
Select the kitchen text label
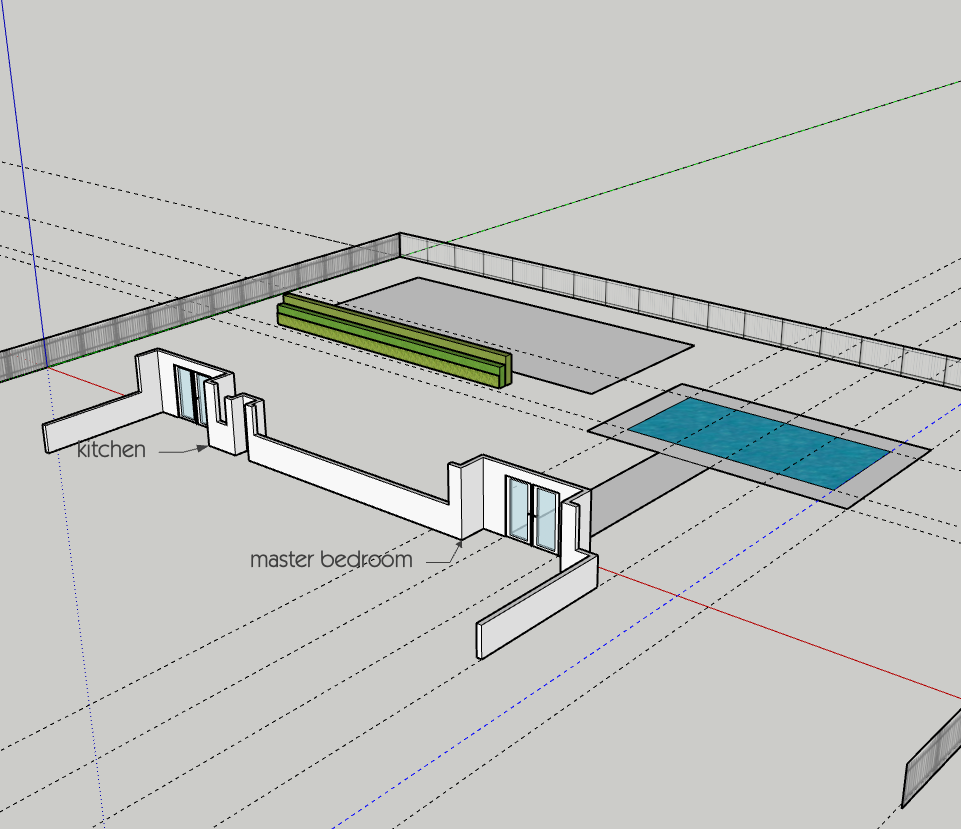pos(112,450)
